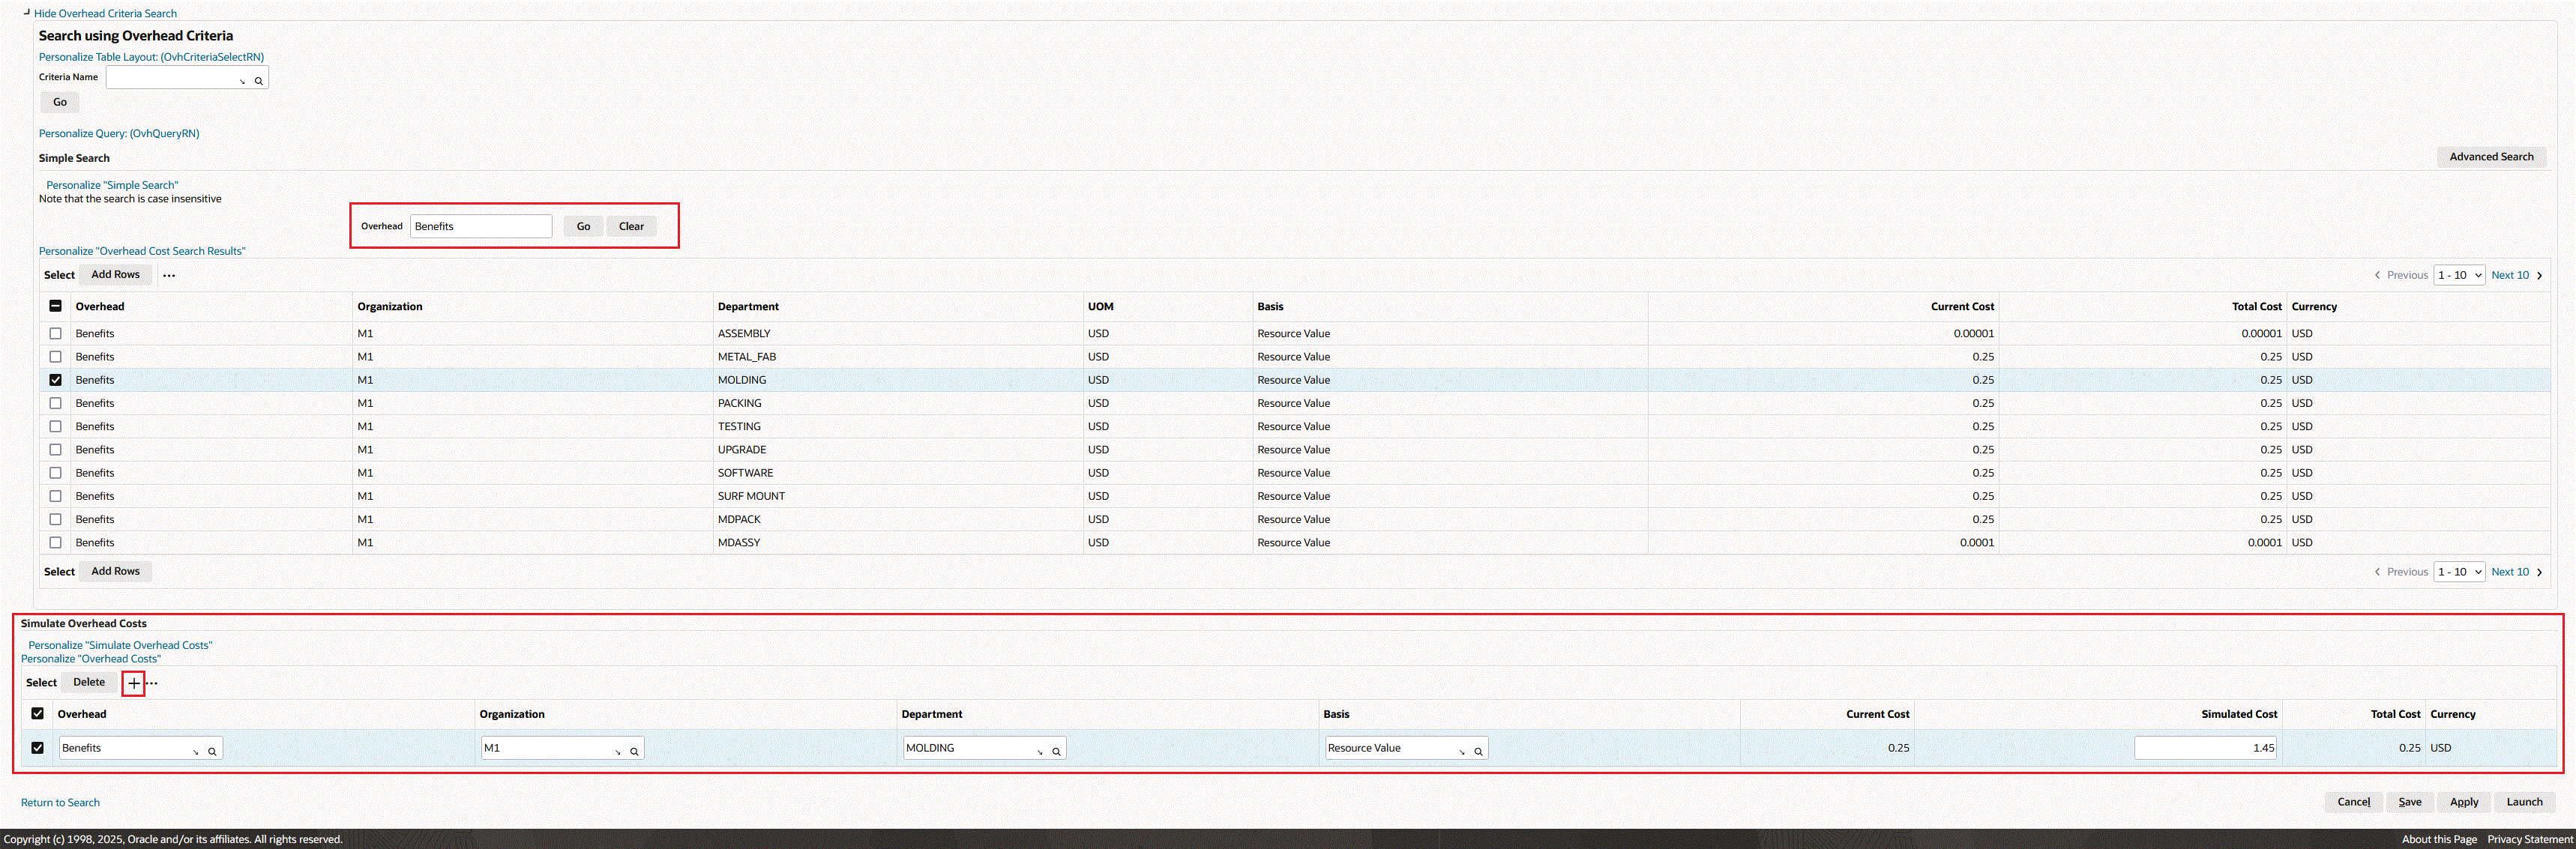The image size is (2576, 849).
Task: Click the Launch button
Action: (2524, 802)
